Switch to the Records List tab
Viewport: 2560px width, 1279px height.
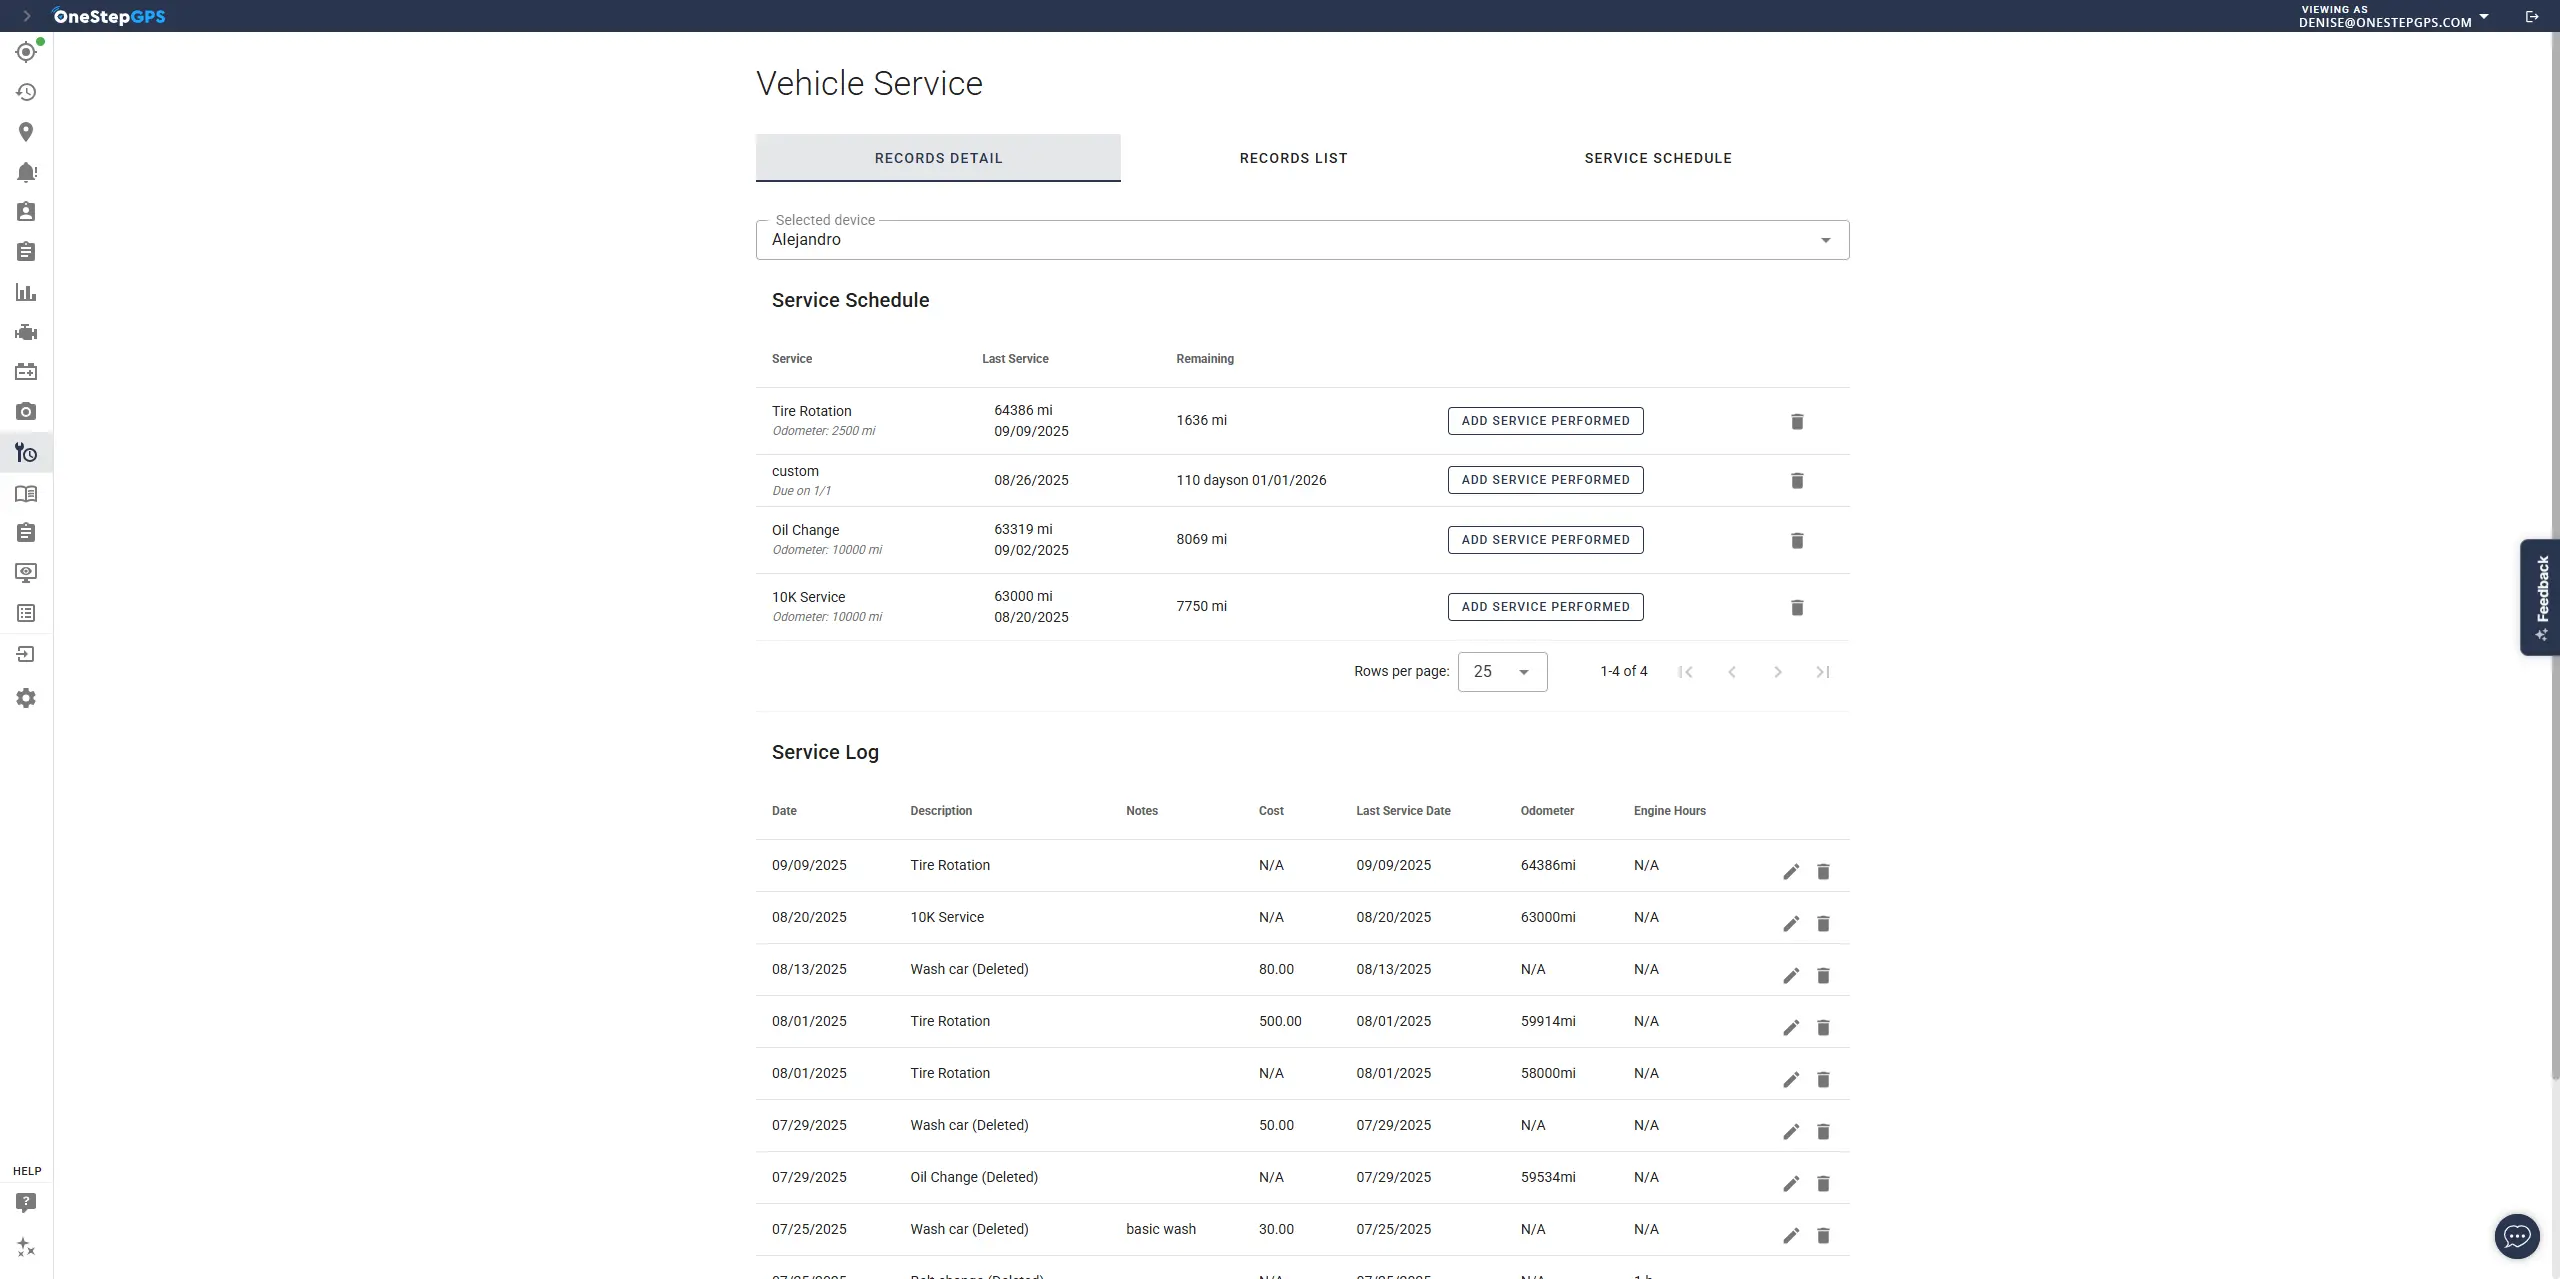[1293, 158]
